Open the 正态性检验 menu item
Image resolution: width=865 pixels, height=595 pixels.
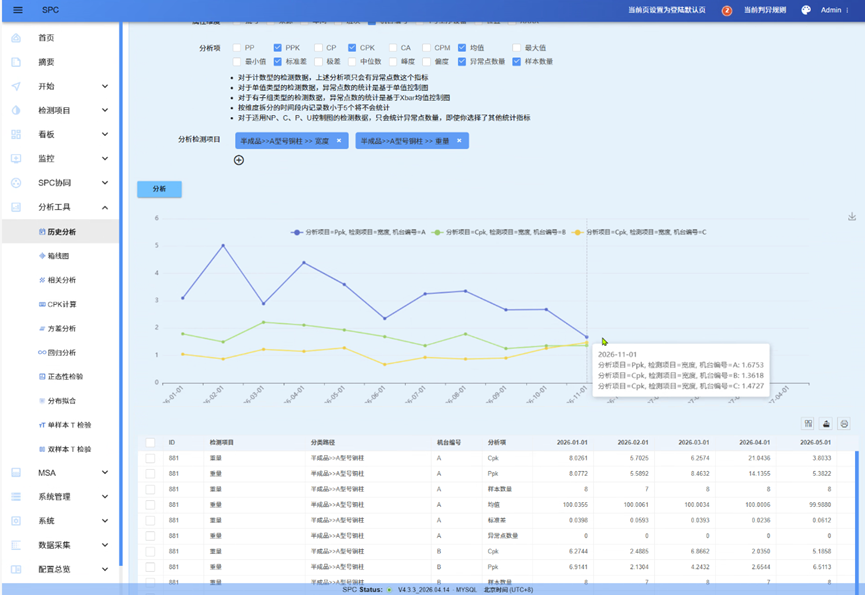point(60,377)
